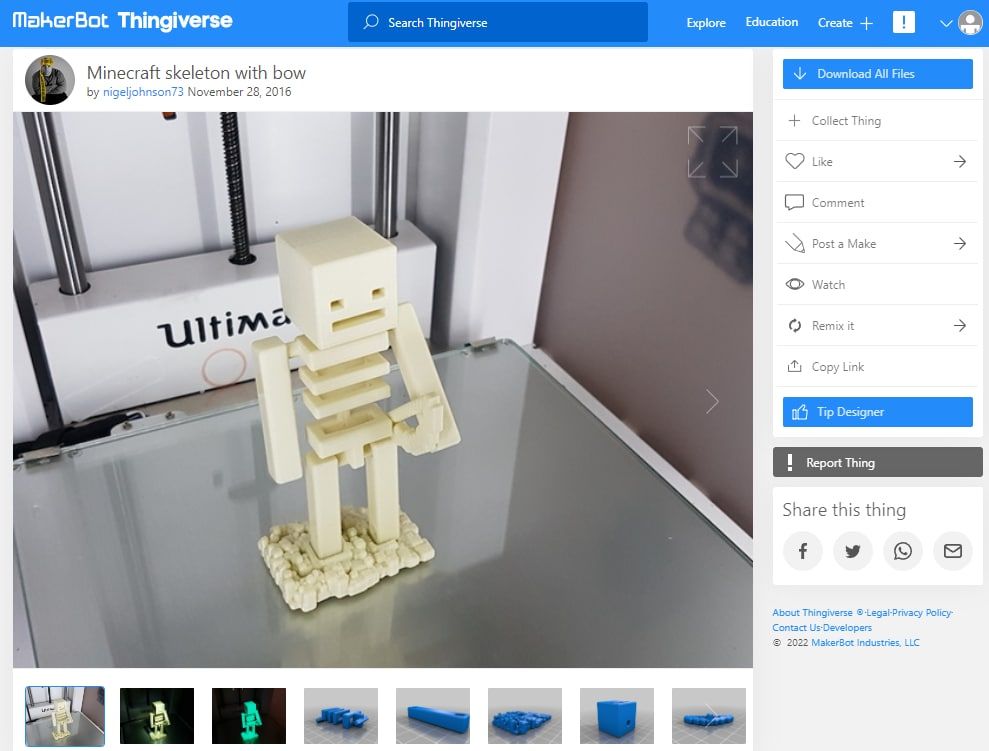This screenshot has height=751, width=989.
Task: Share via the Twitter icon
Action: (852, 551)
